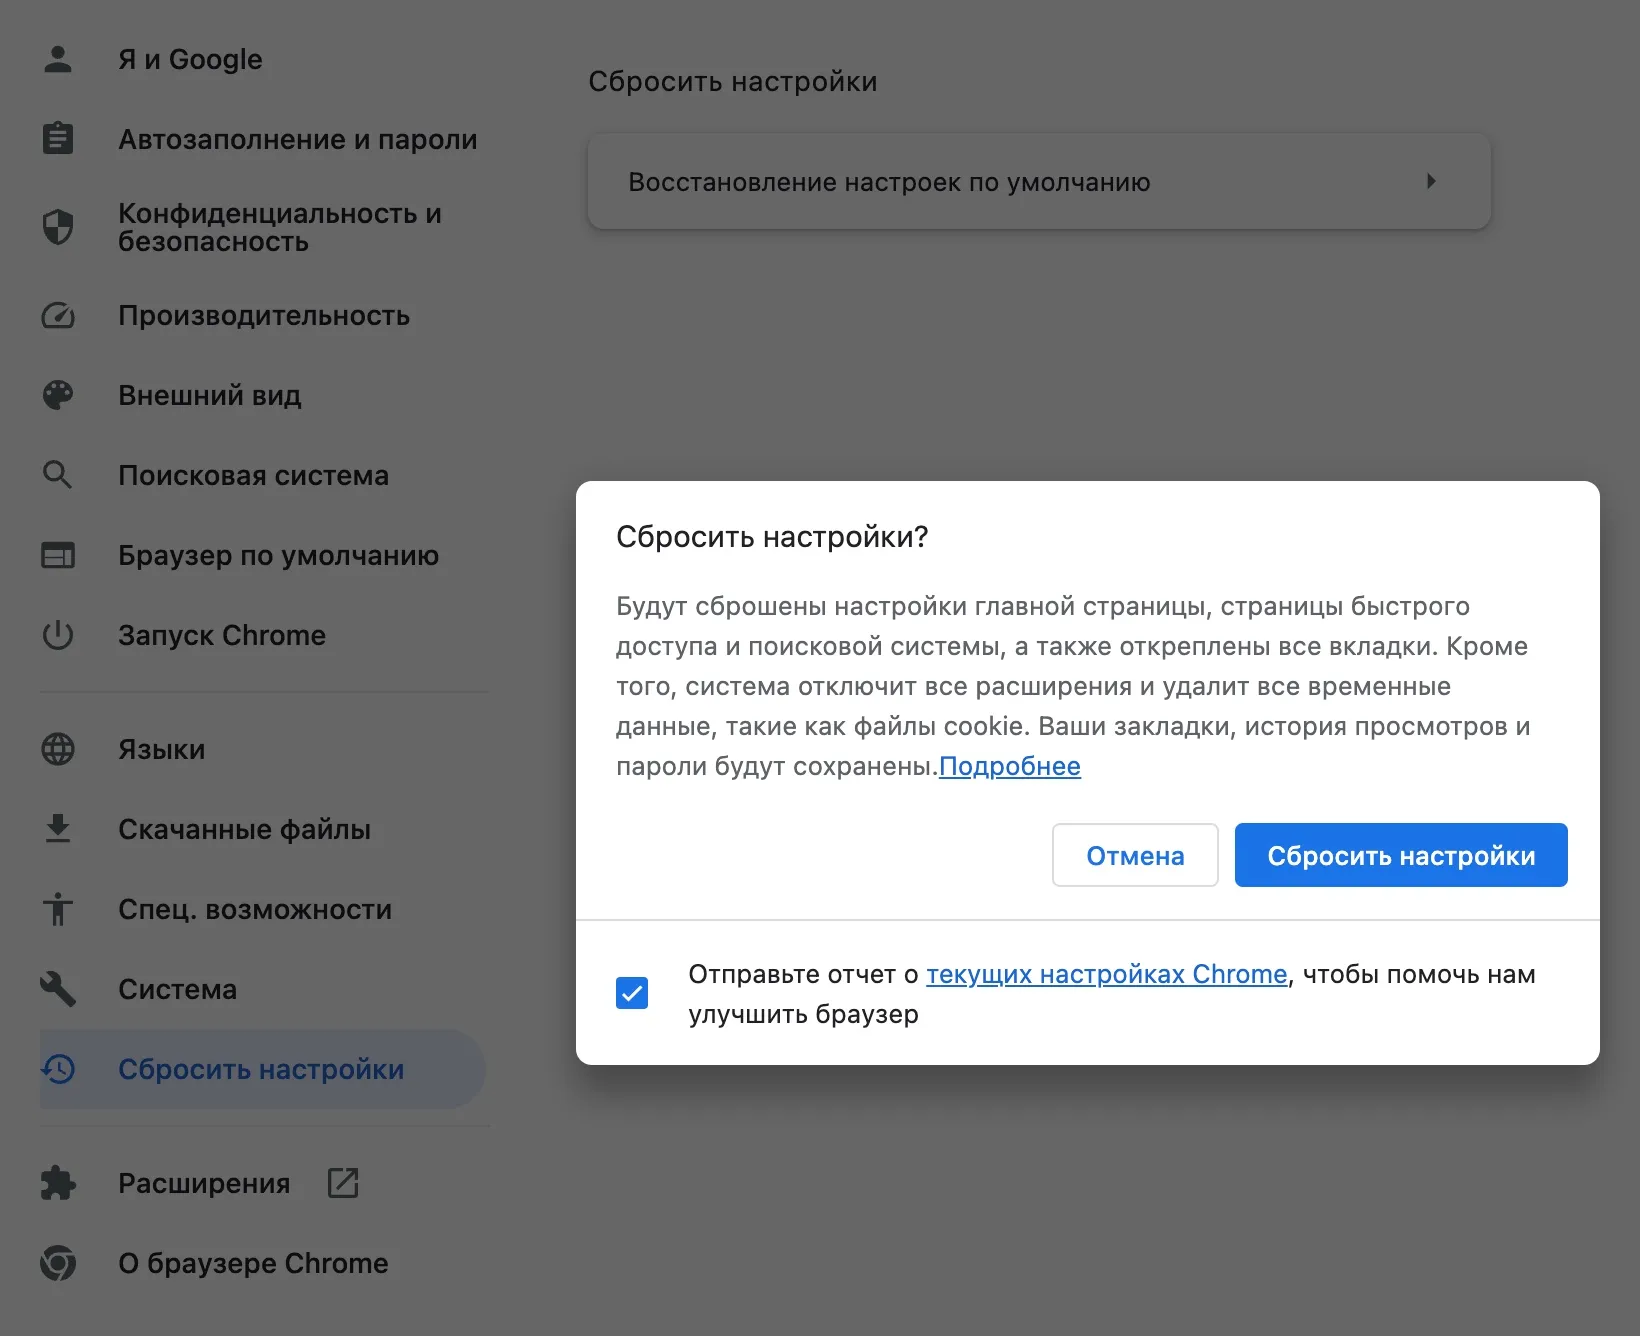Open the Я и Google section
Image resolution: width=1640 pixels, height=1336 pixels.
pyautogui.click(x=190, y=60)
